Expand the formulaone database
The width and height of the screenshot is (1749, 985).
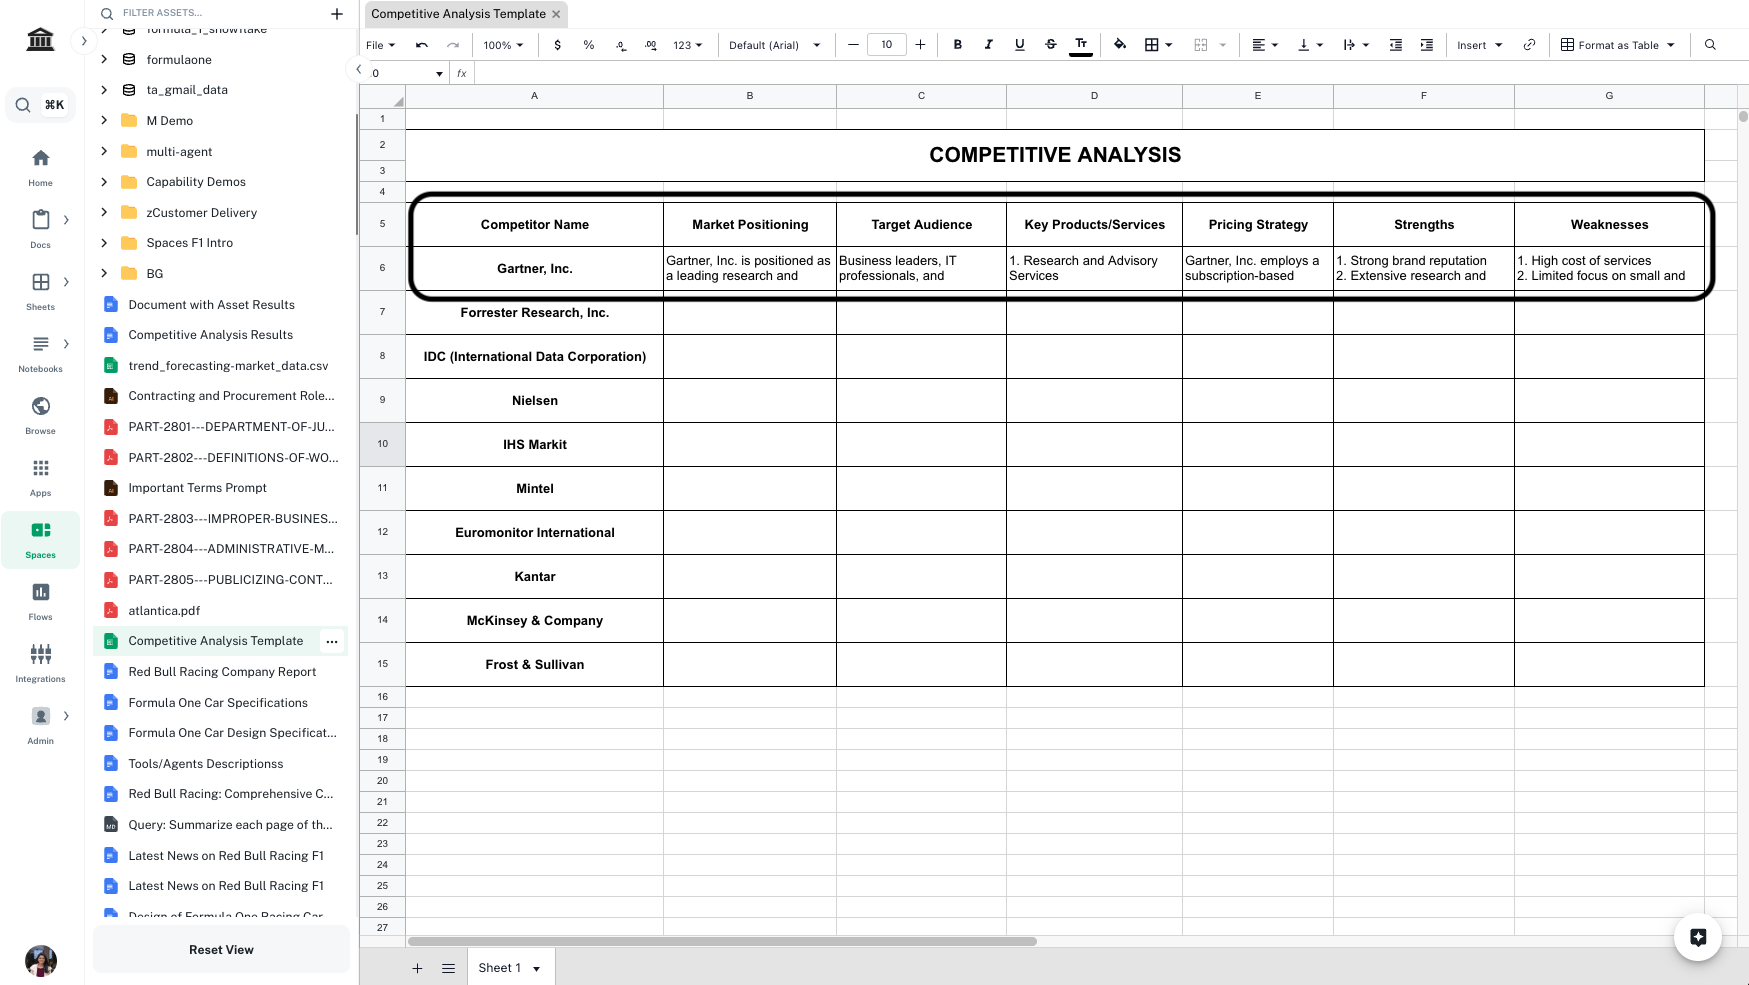104,60
